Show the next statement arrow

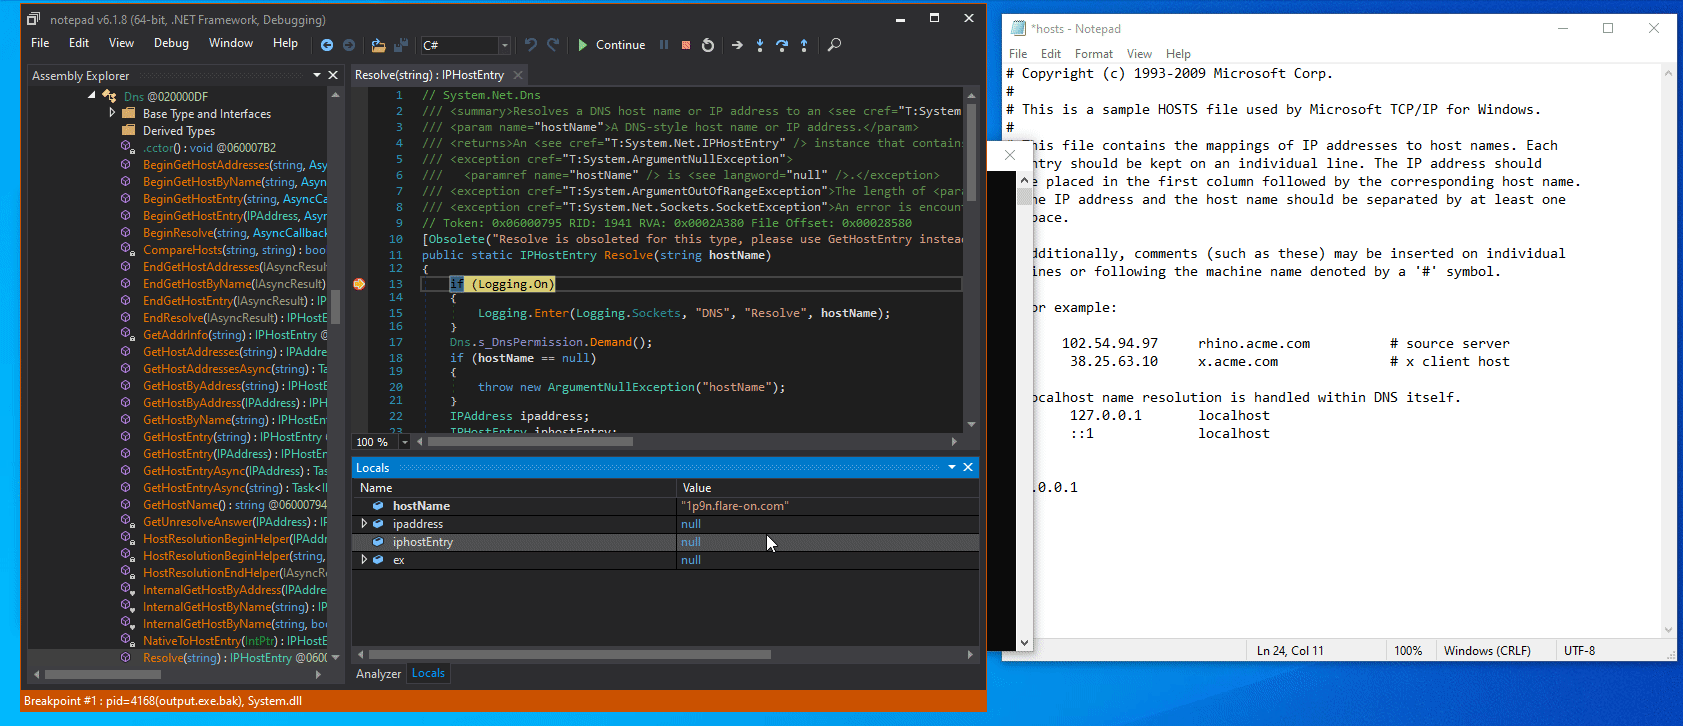(737, 45)
